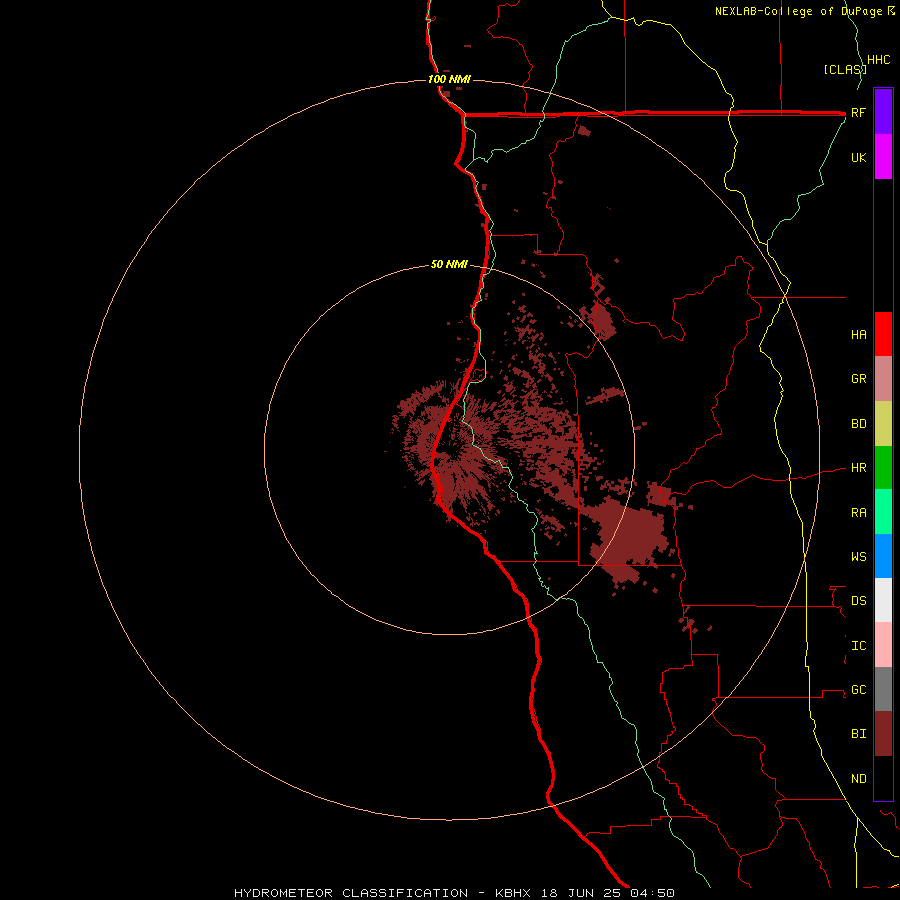This screenshot has width=900, height=900.
Task: Click the 04:50 time stamp
Action: [x=652, y=893]
